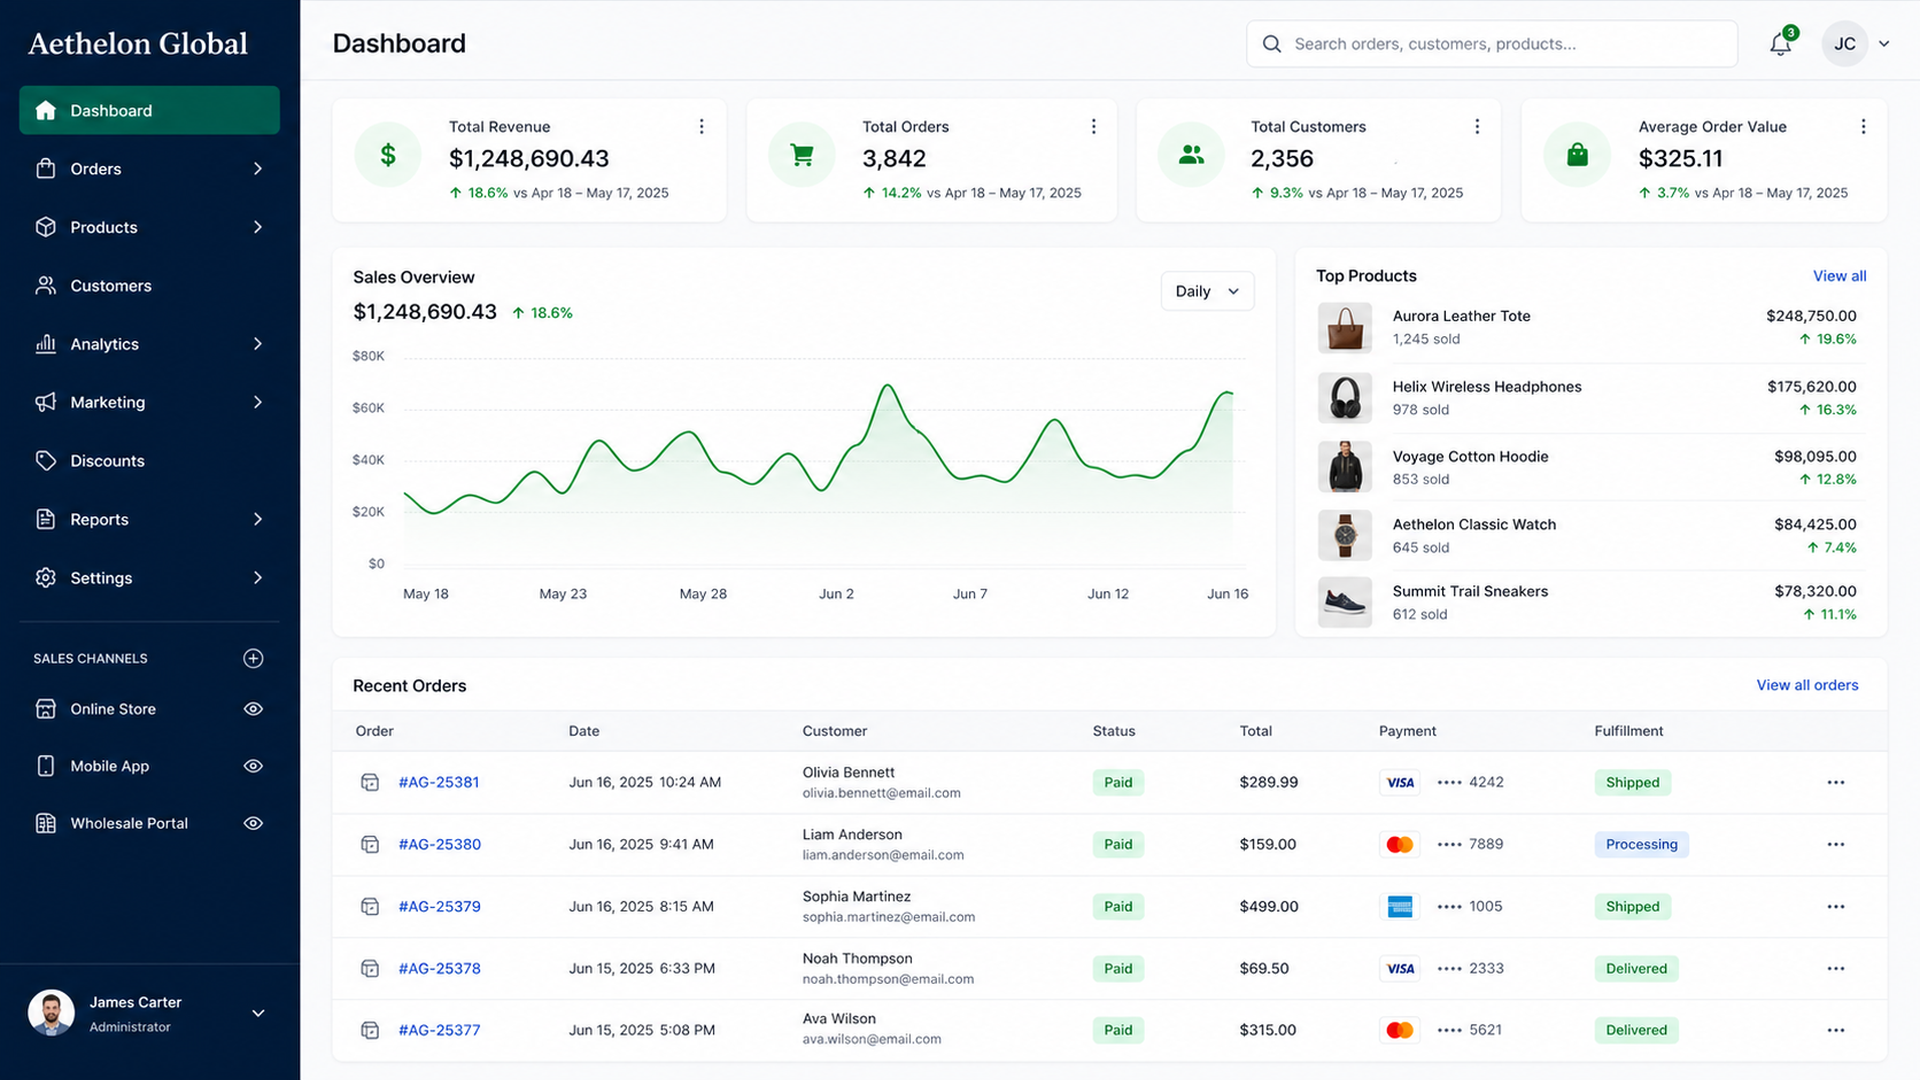
Task: Open order #AG-25381 link
Action: tap(439, 782)
